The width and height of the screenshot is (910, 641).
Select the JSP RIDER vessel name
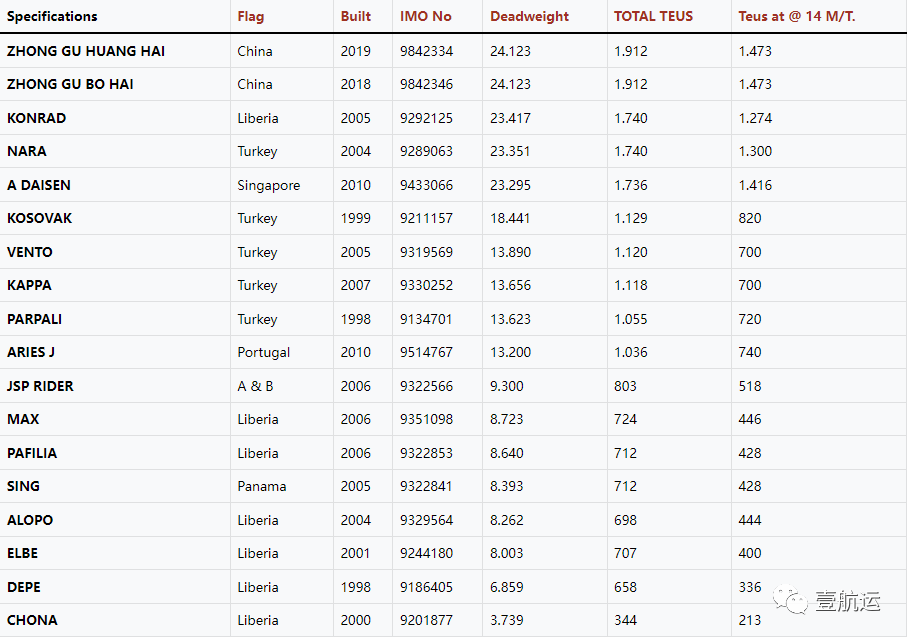[40, 386]
